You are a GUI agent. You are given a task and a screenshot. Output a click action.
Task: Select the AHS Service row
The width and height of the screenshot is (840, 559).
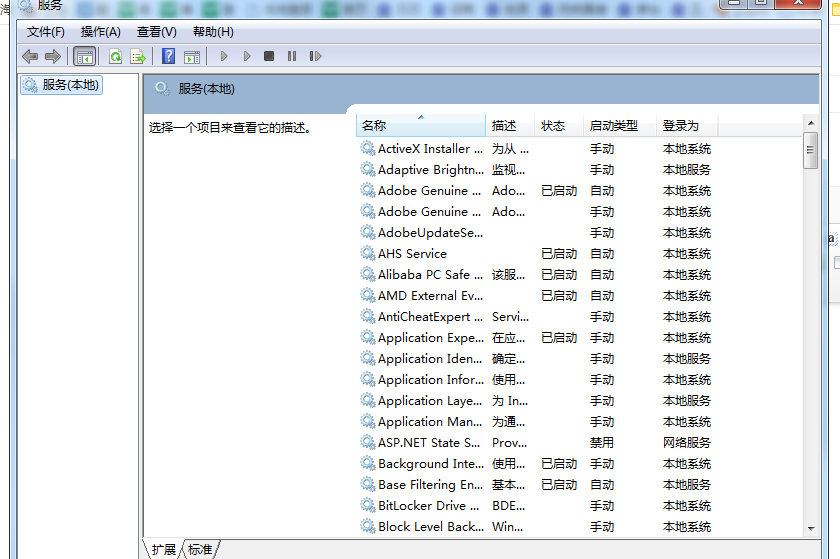pos(537,254)
